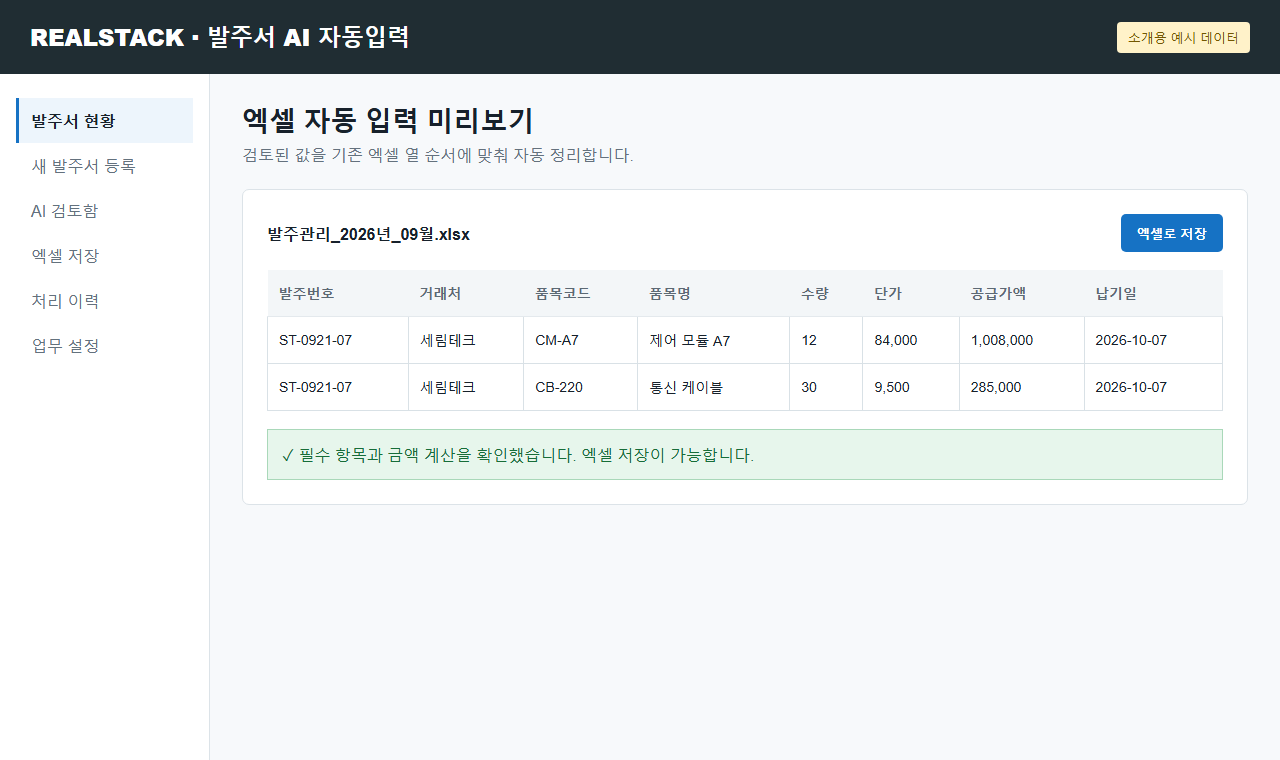Image resolution: width=1280 pixels, height=760 pixels.
Task: Click the quantity 12 cell
Action: point(826,340)
